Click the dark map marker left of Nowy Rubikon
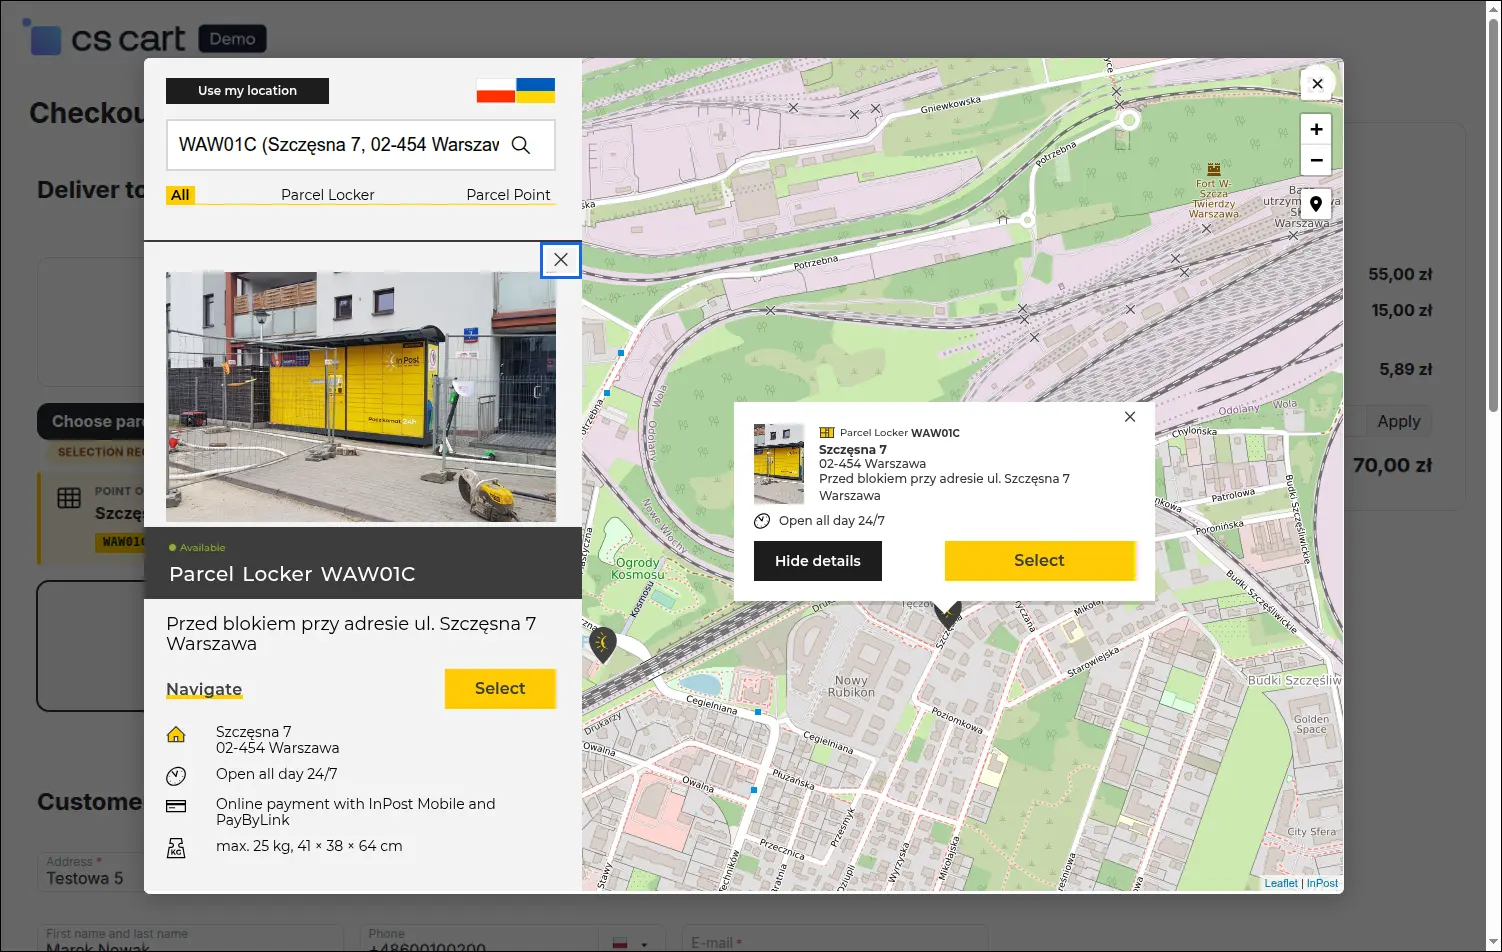 (602, 643)
